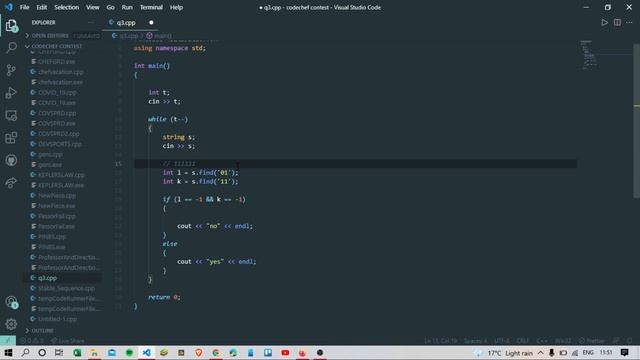Open Windows Action Center notifications

tap(624, 353)
